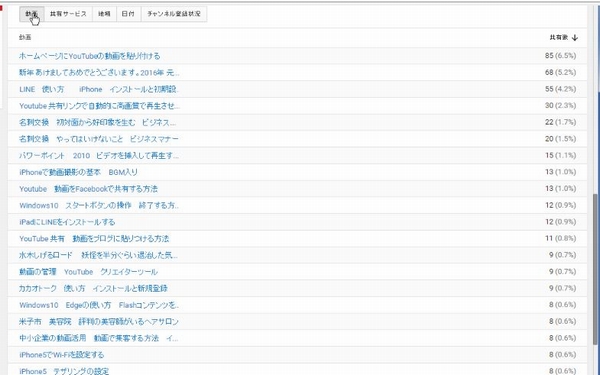Open パワーポイント 2010 ビデオを挿入 video
The width and height of the screenshot is (600, 375).
99,156
